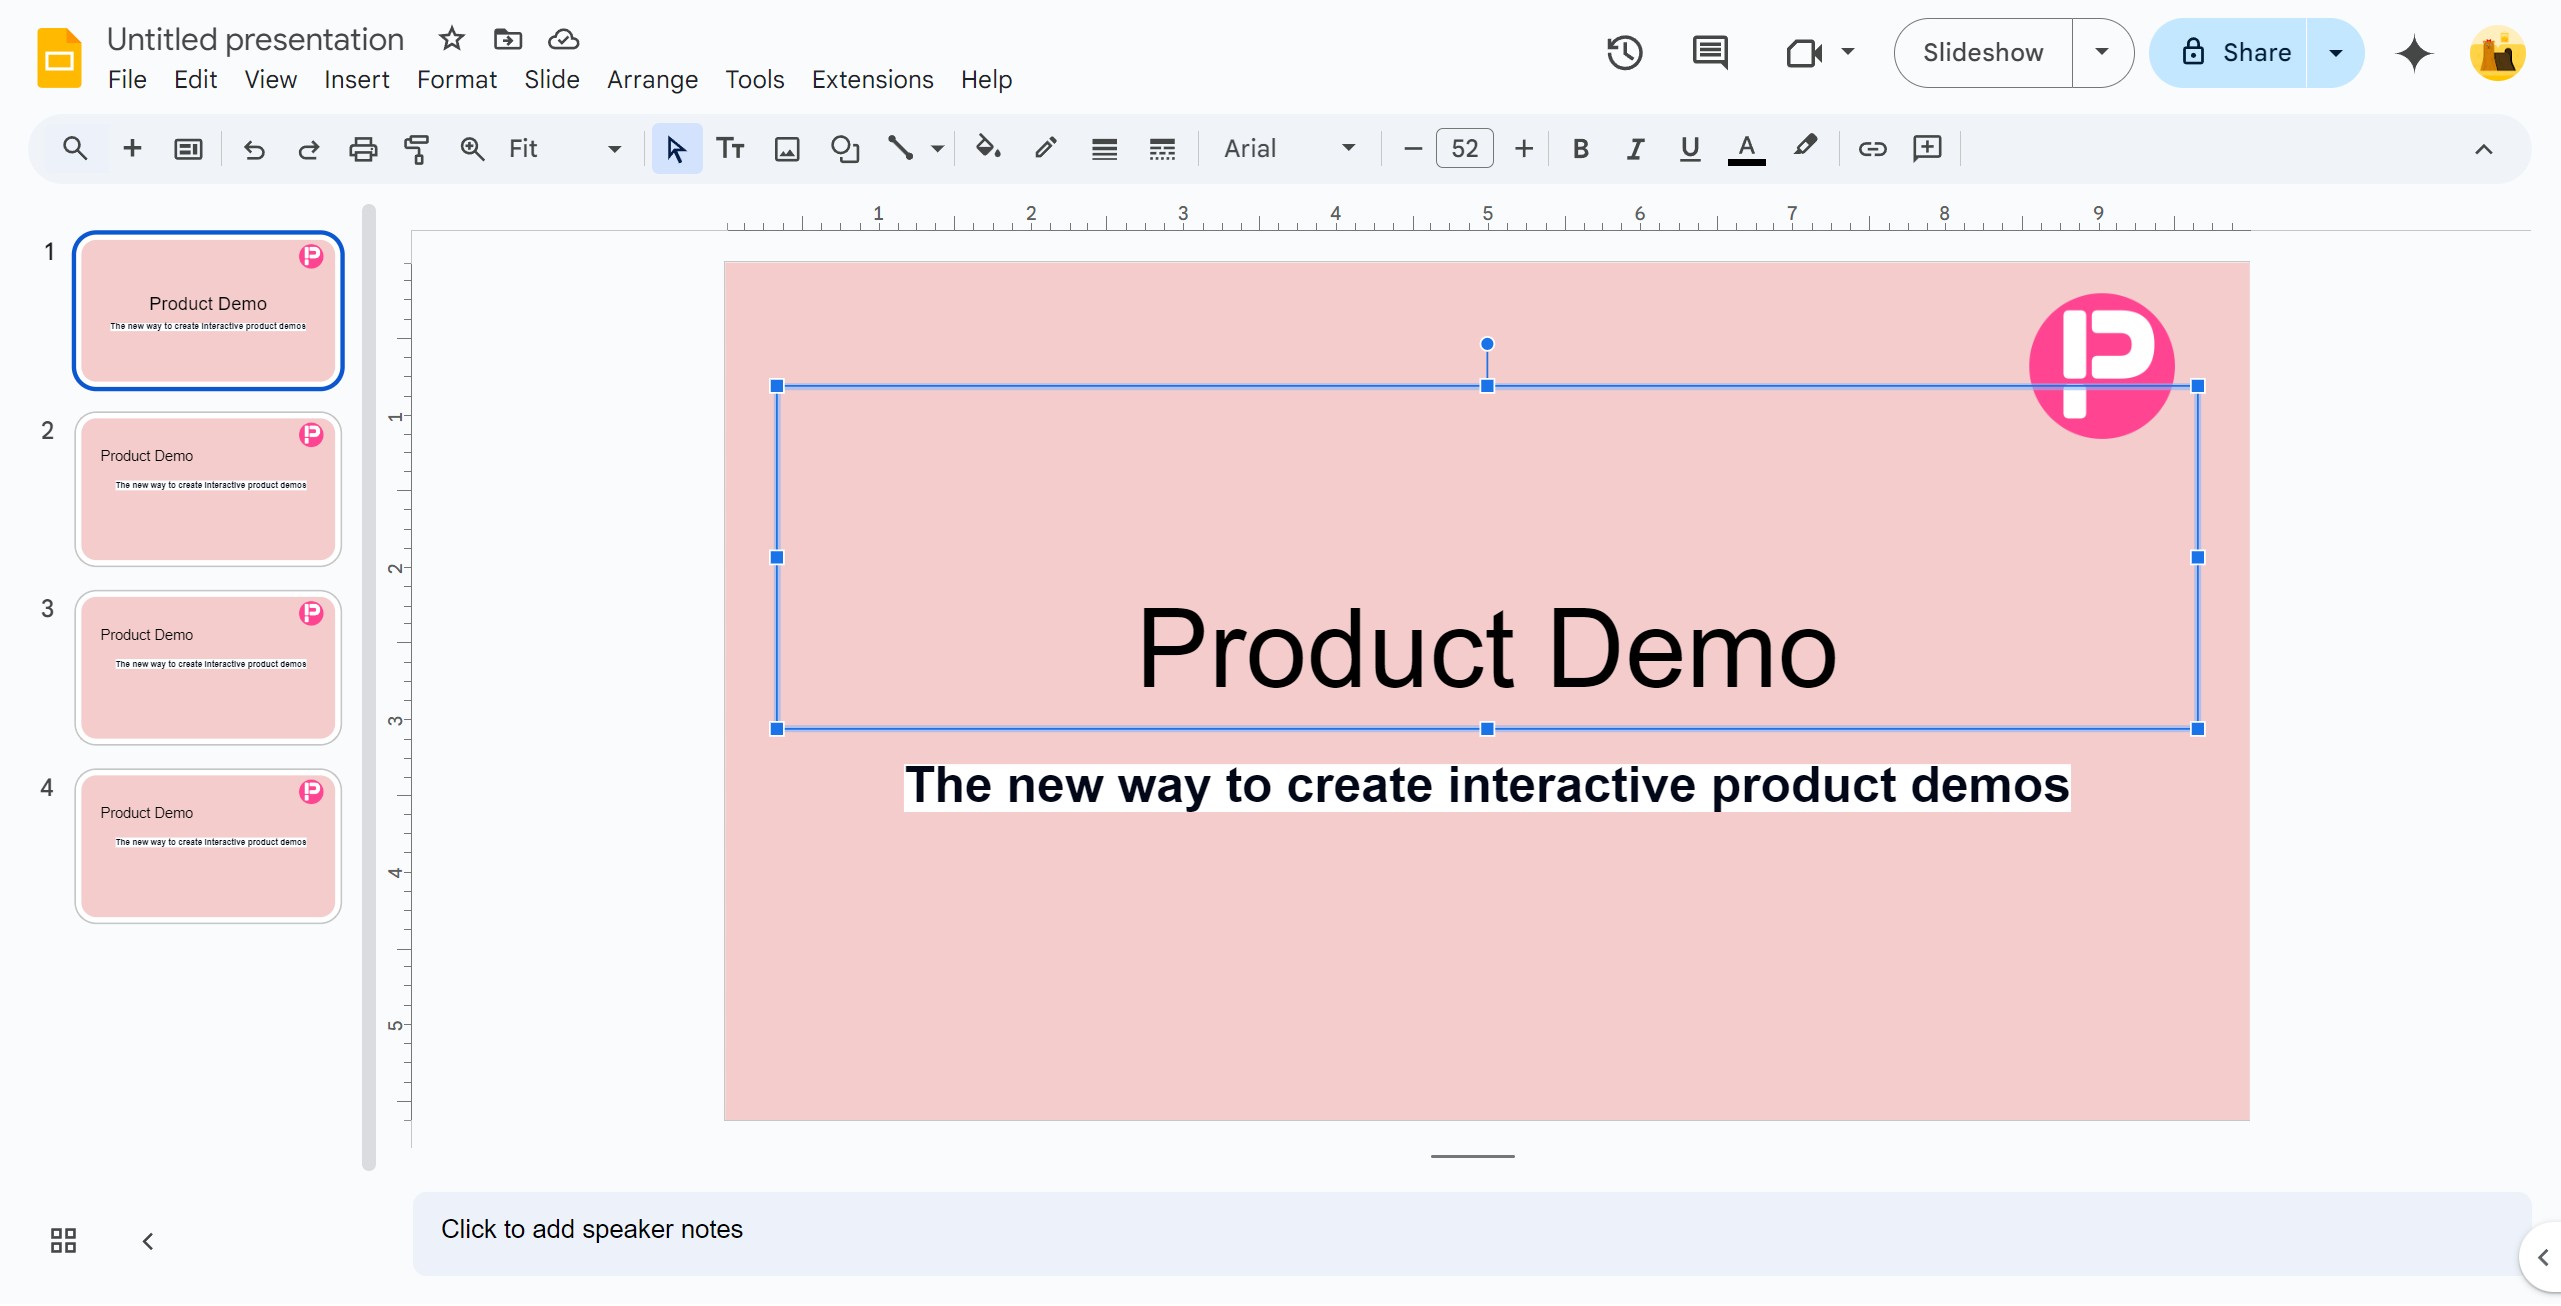Undo the last action
This screenshot has height=1306, width=2561.
click(x=254, y=149)
